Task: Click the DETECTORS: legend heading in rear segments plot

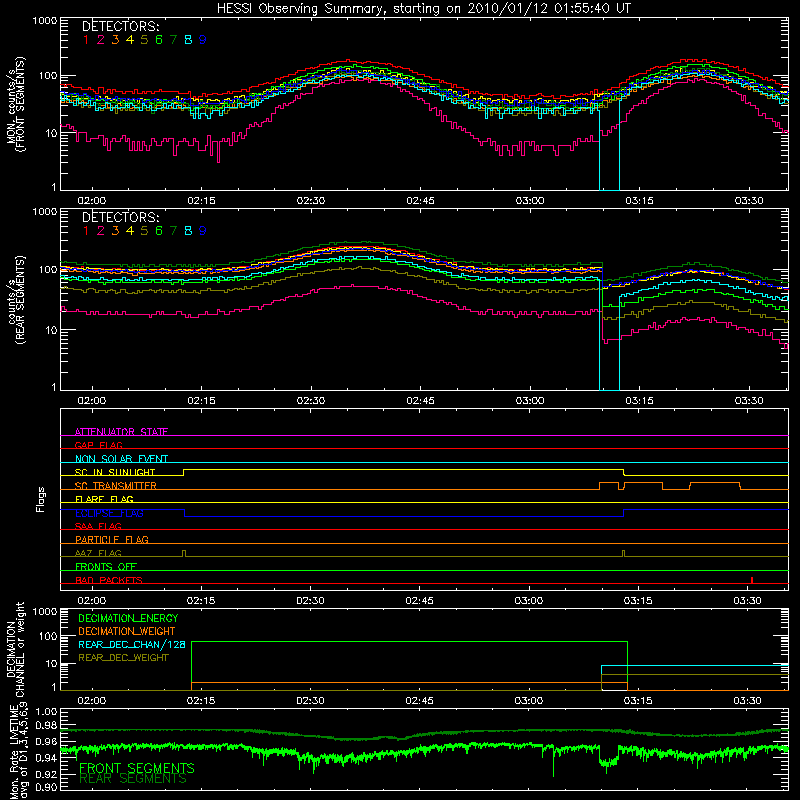Action: (x=121, y=217)
